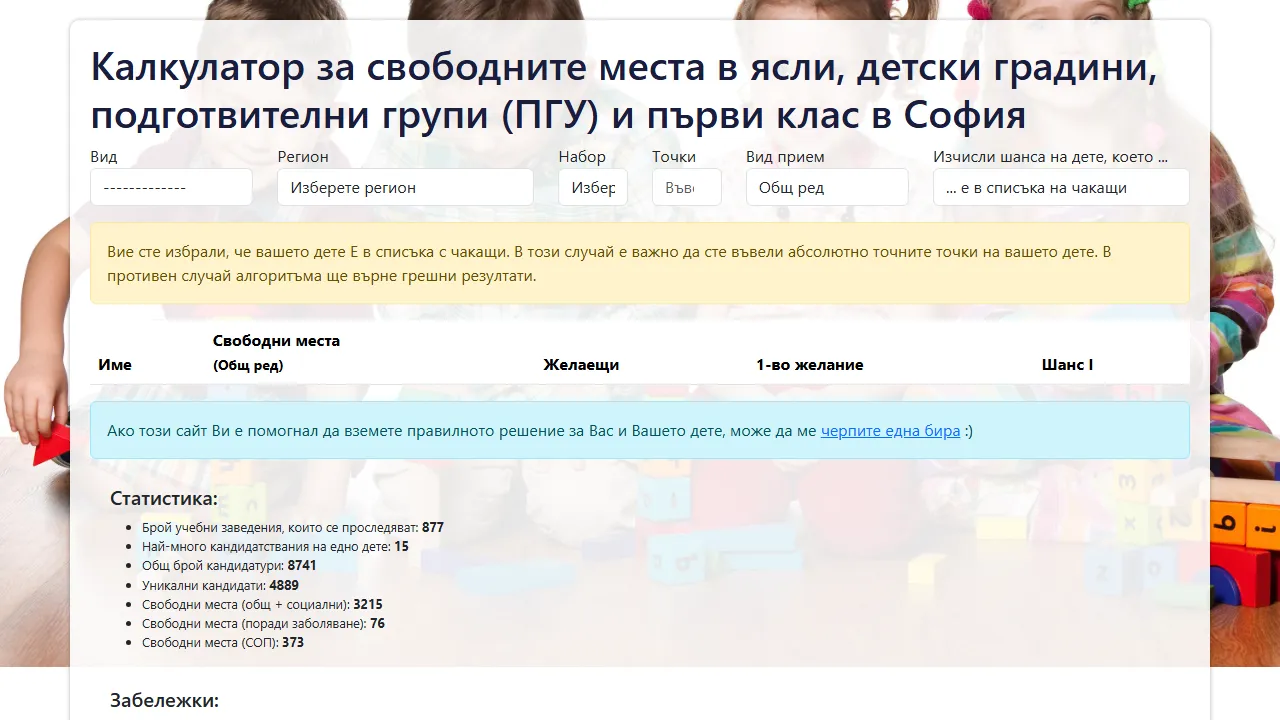The height and width of the screenshot is (720, 1280).
Task: Expand the Набор selector
Action: [592, 187]
